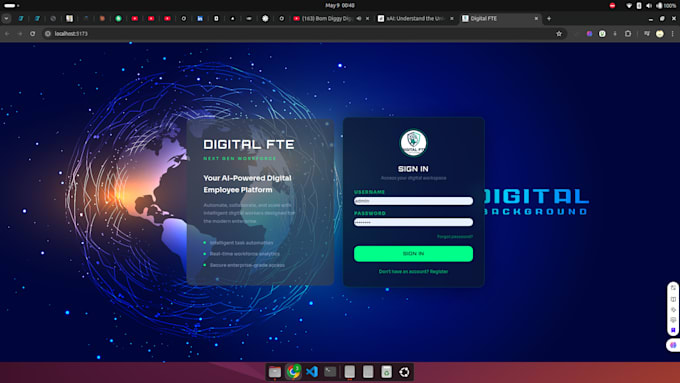Switch to the green circle pinned tab
Viewport: 680px width, 383px height.
tap(118, 19)
